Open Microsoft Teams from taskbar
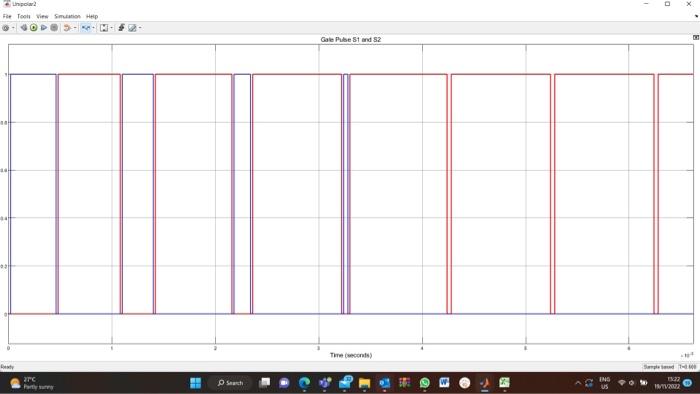Screen dimensions: 700x394 325,383
